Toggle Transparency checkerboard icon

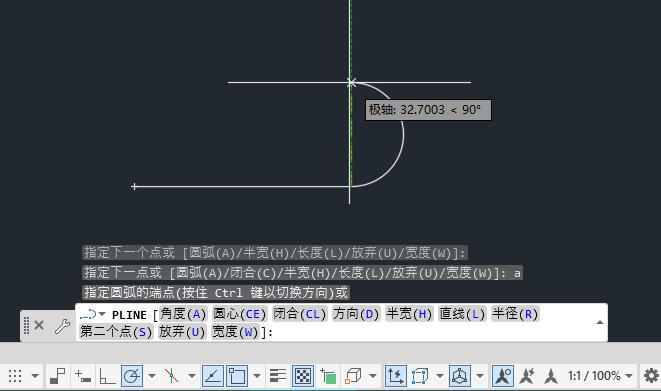[x=303, y=376]
